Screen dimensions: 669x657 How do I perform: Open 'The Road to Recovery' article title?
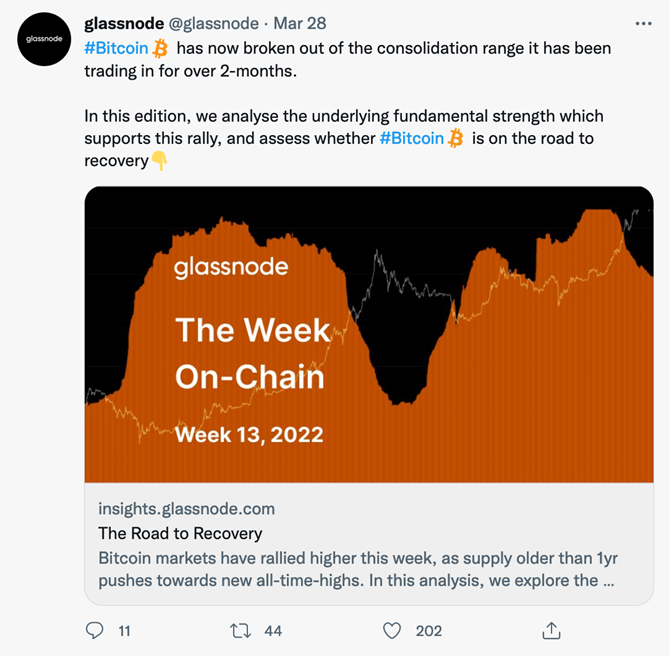180,534
